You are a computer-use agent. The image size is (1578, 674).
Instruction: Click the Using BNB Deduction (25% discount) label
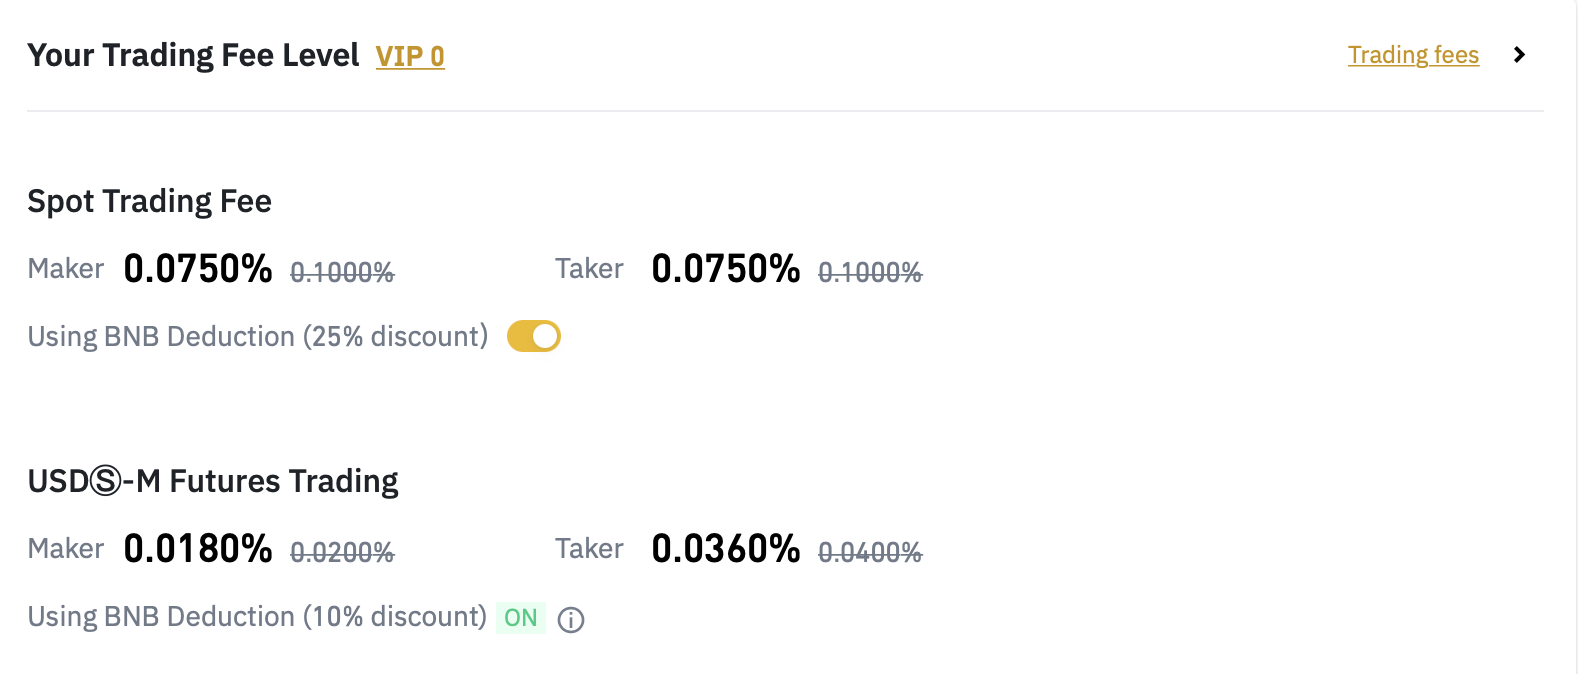pyautogui.click(x=258, y=337)
